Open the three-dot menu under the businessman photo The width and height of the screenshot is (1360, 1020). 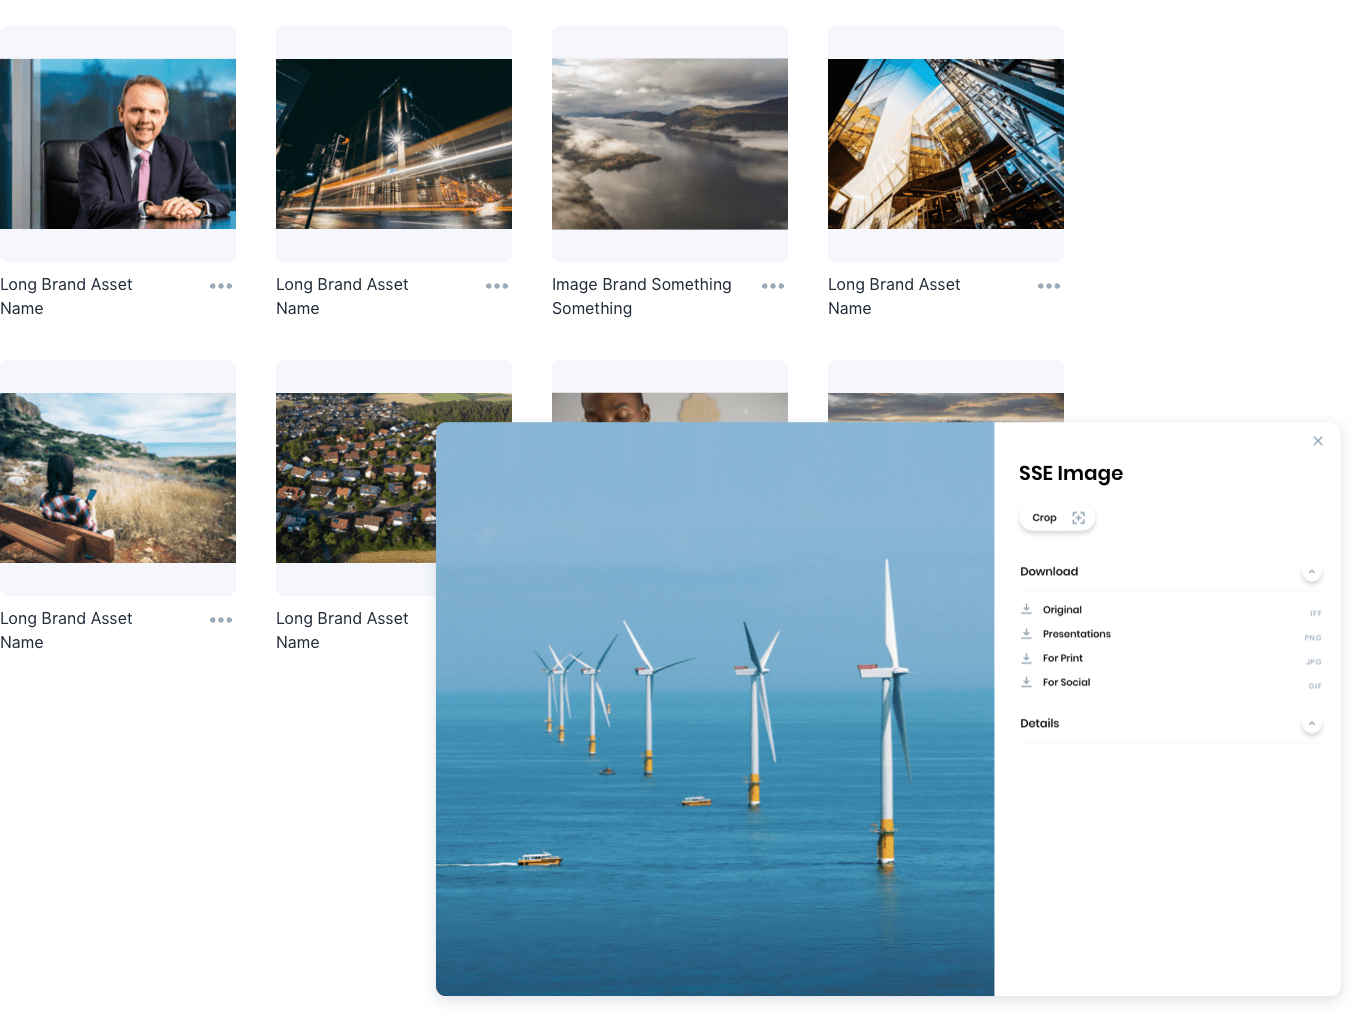click(x=221, y=286)
